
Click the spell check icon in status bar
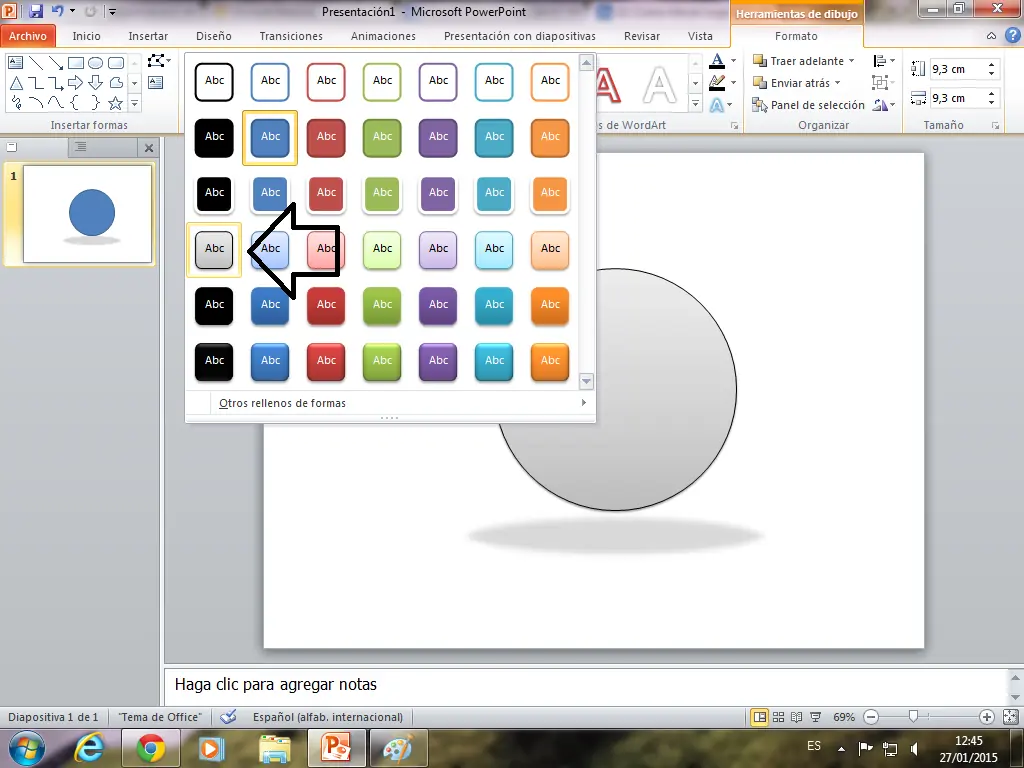pyautogui.click(x=228, y=717)
